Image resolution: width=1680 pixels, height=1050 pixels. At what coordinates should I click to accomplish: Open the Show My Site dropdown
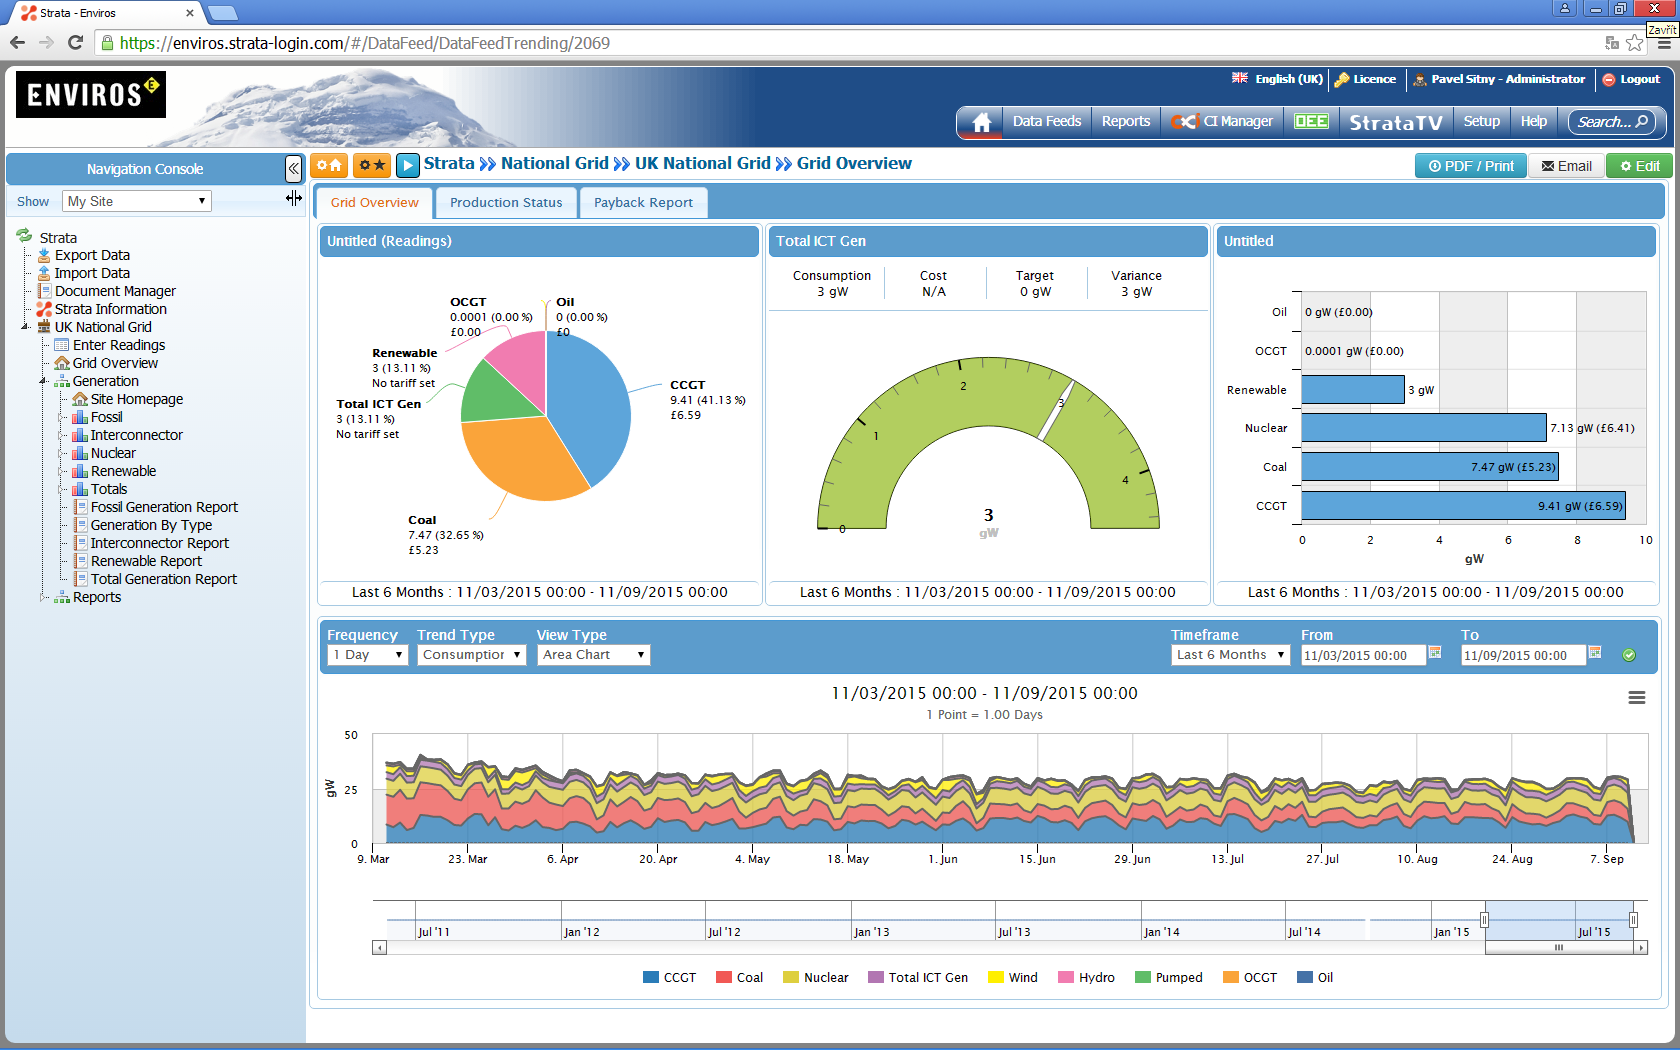click(x=137, y=201)
